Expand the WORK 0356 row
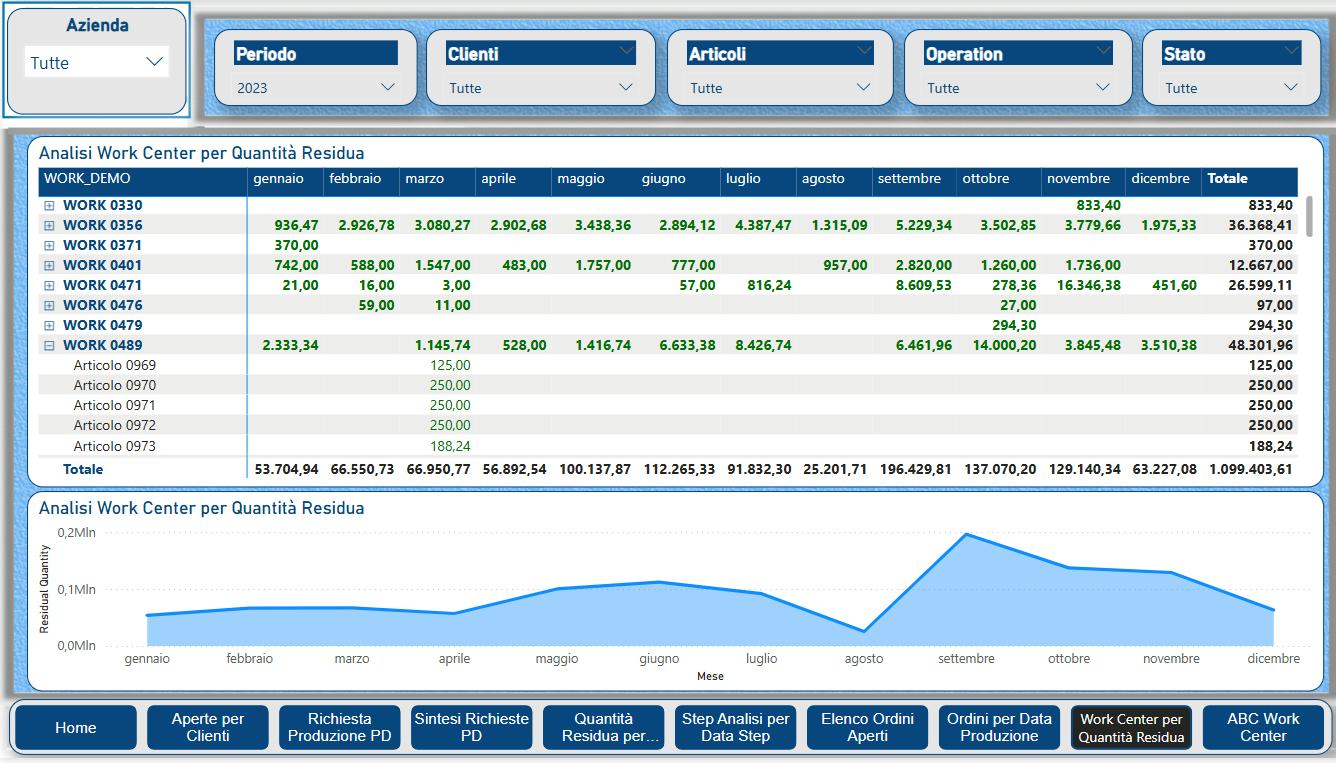 pos(48,225)
